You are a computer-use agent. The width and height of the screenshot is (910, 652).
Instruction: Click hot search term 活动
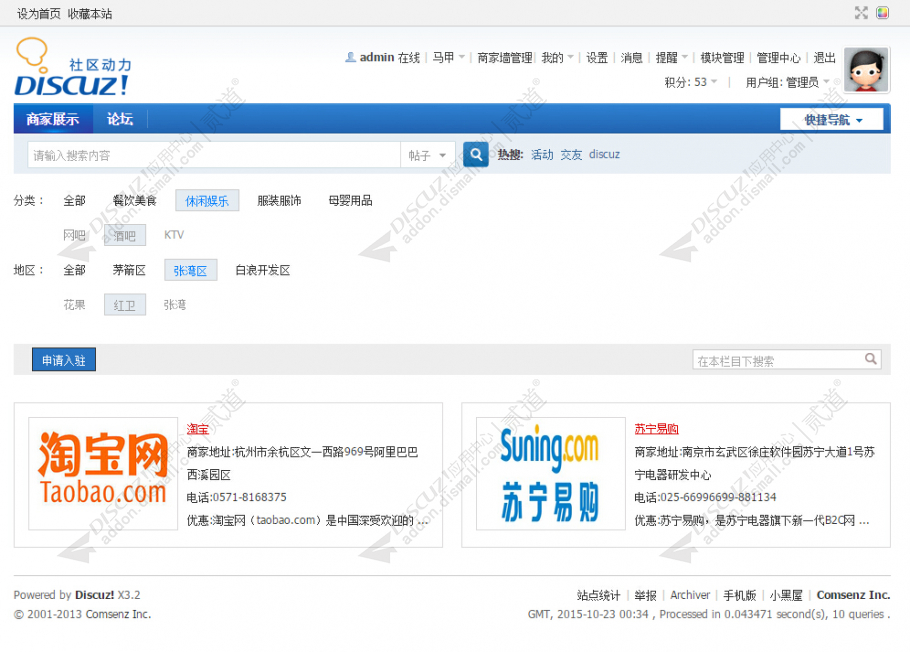(x=543, y=154)
